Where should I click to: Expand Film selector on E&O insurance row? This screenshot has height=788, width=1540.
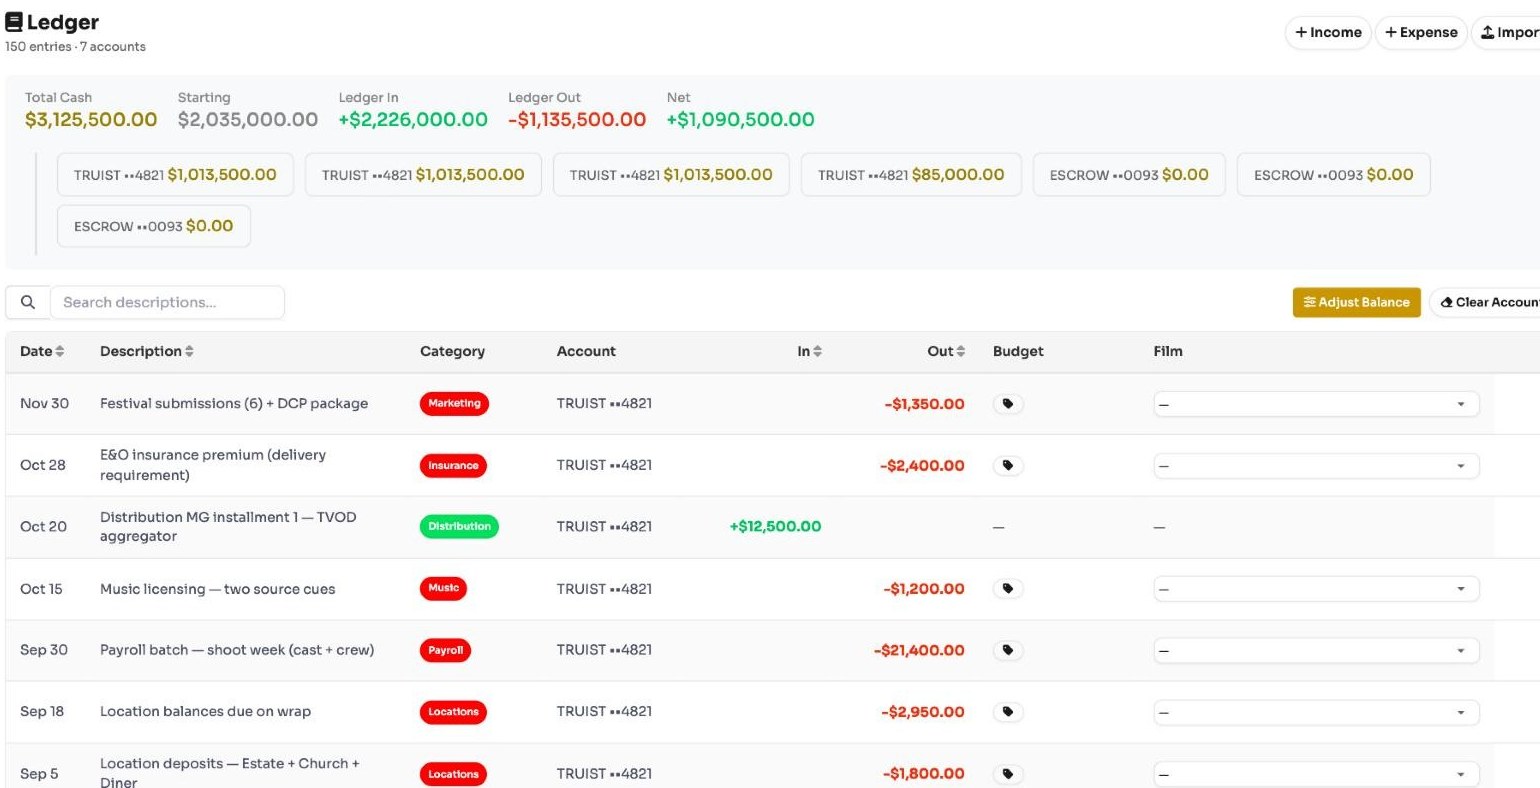1316,466
